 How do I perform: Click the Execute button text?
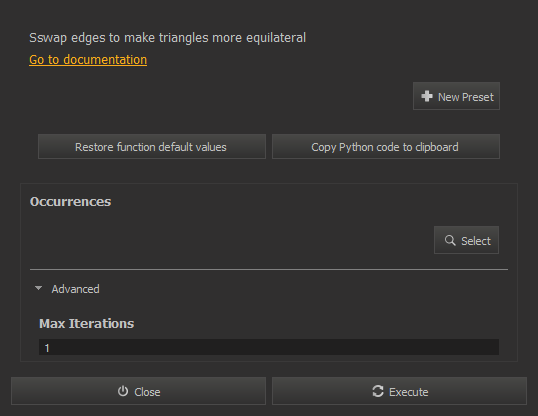409,392
